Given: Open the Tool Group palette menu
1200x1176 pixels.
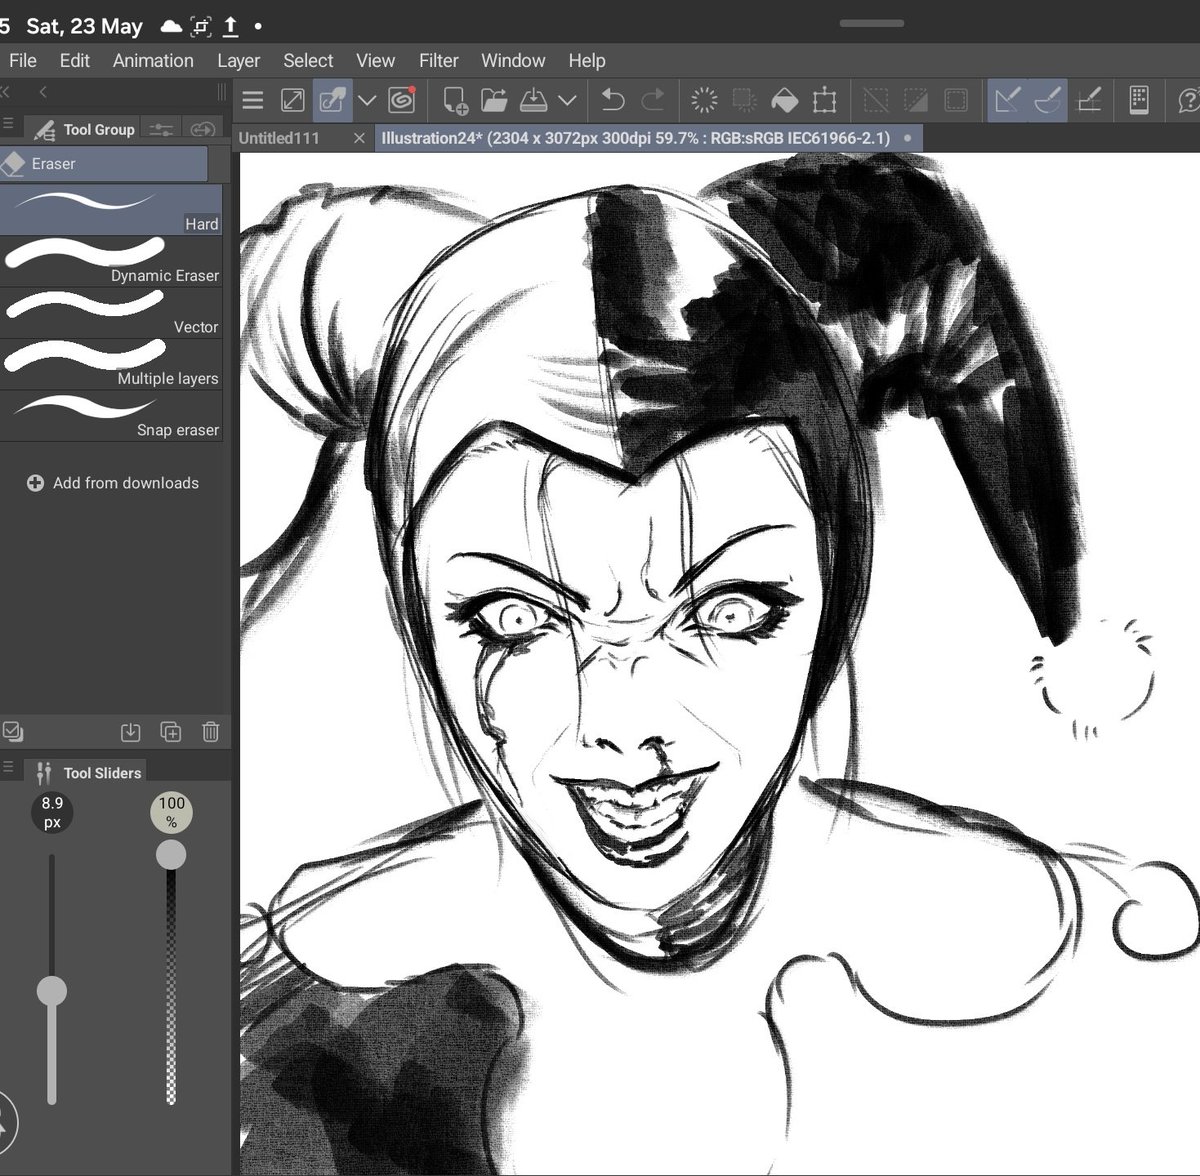Looking at the screenshot, I should point(8,125).
